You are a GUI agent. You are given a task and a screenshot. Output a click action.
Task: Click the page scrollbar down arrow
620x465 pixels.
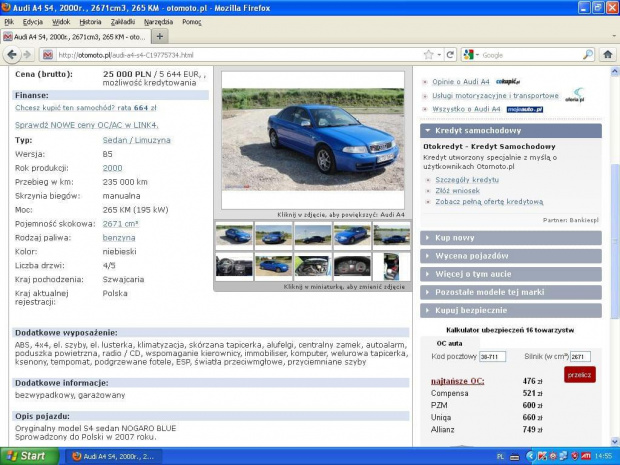coord(615,441)
